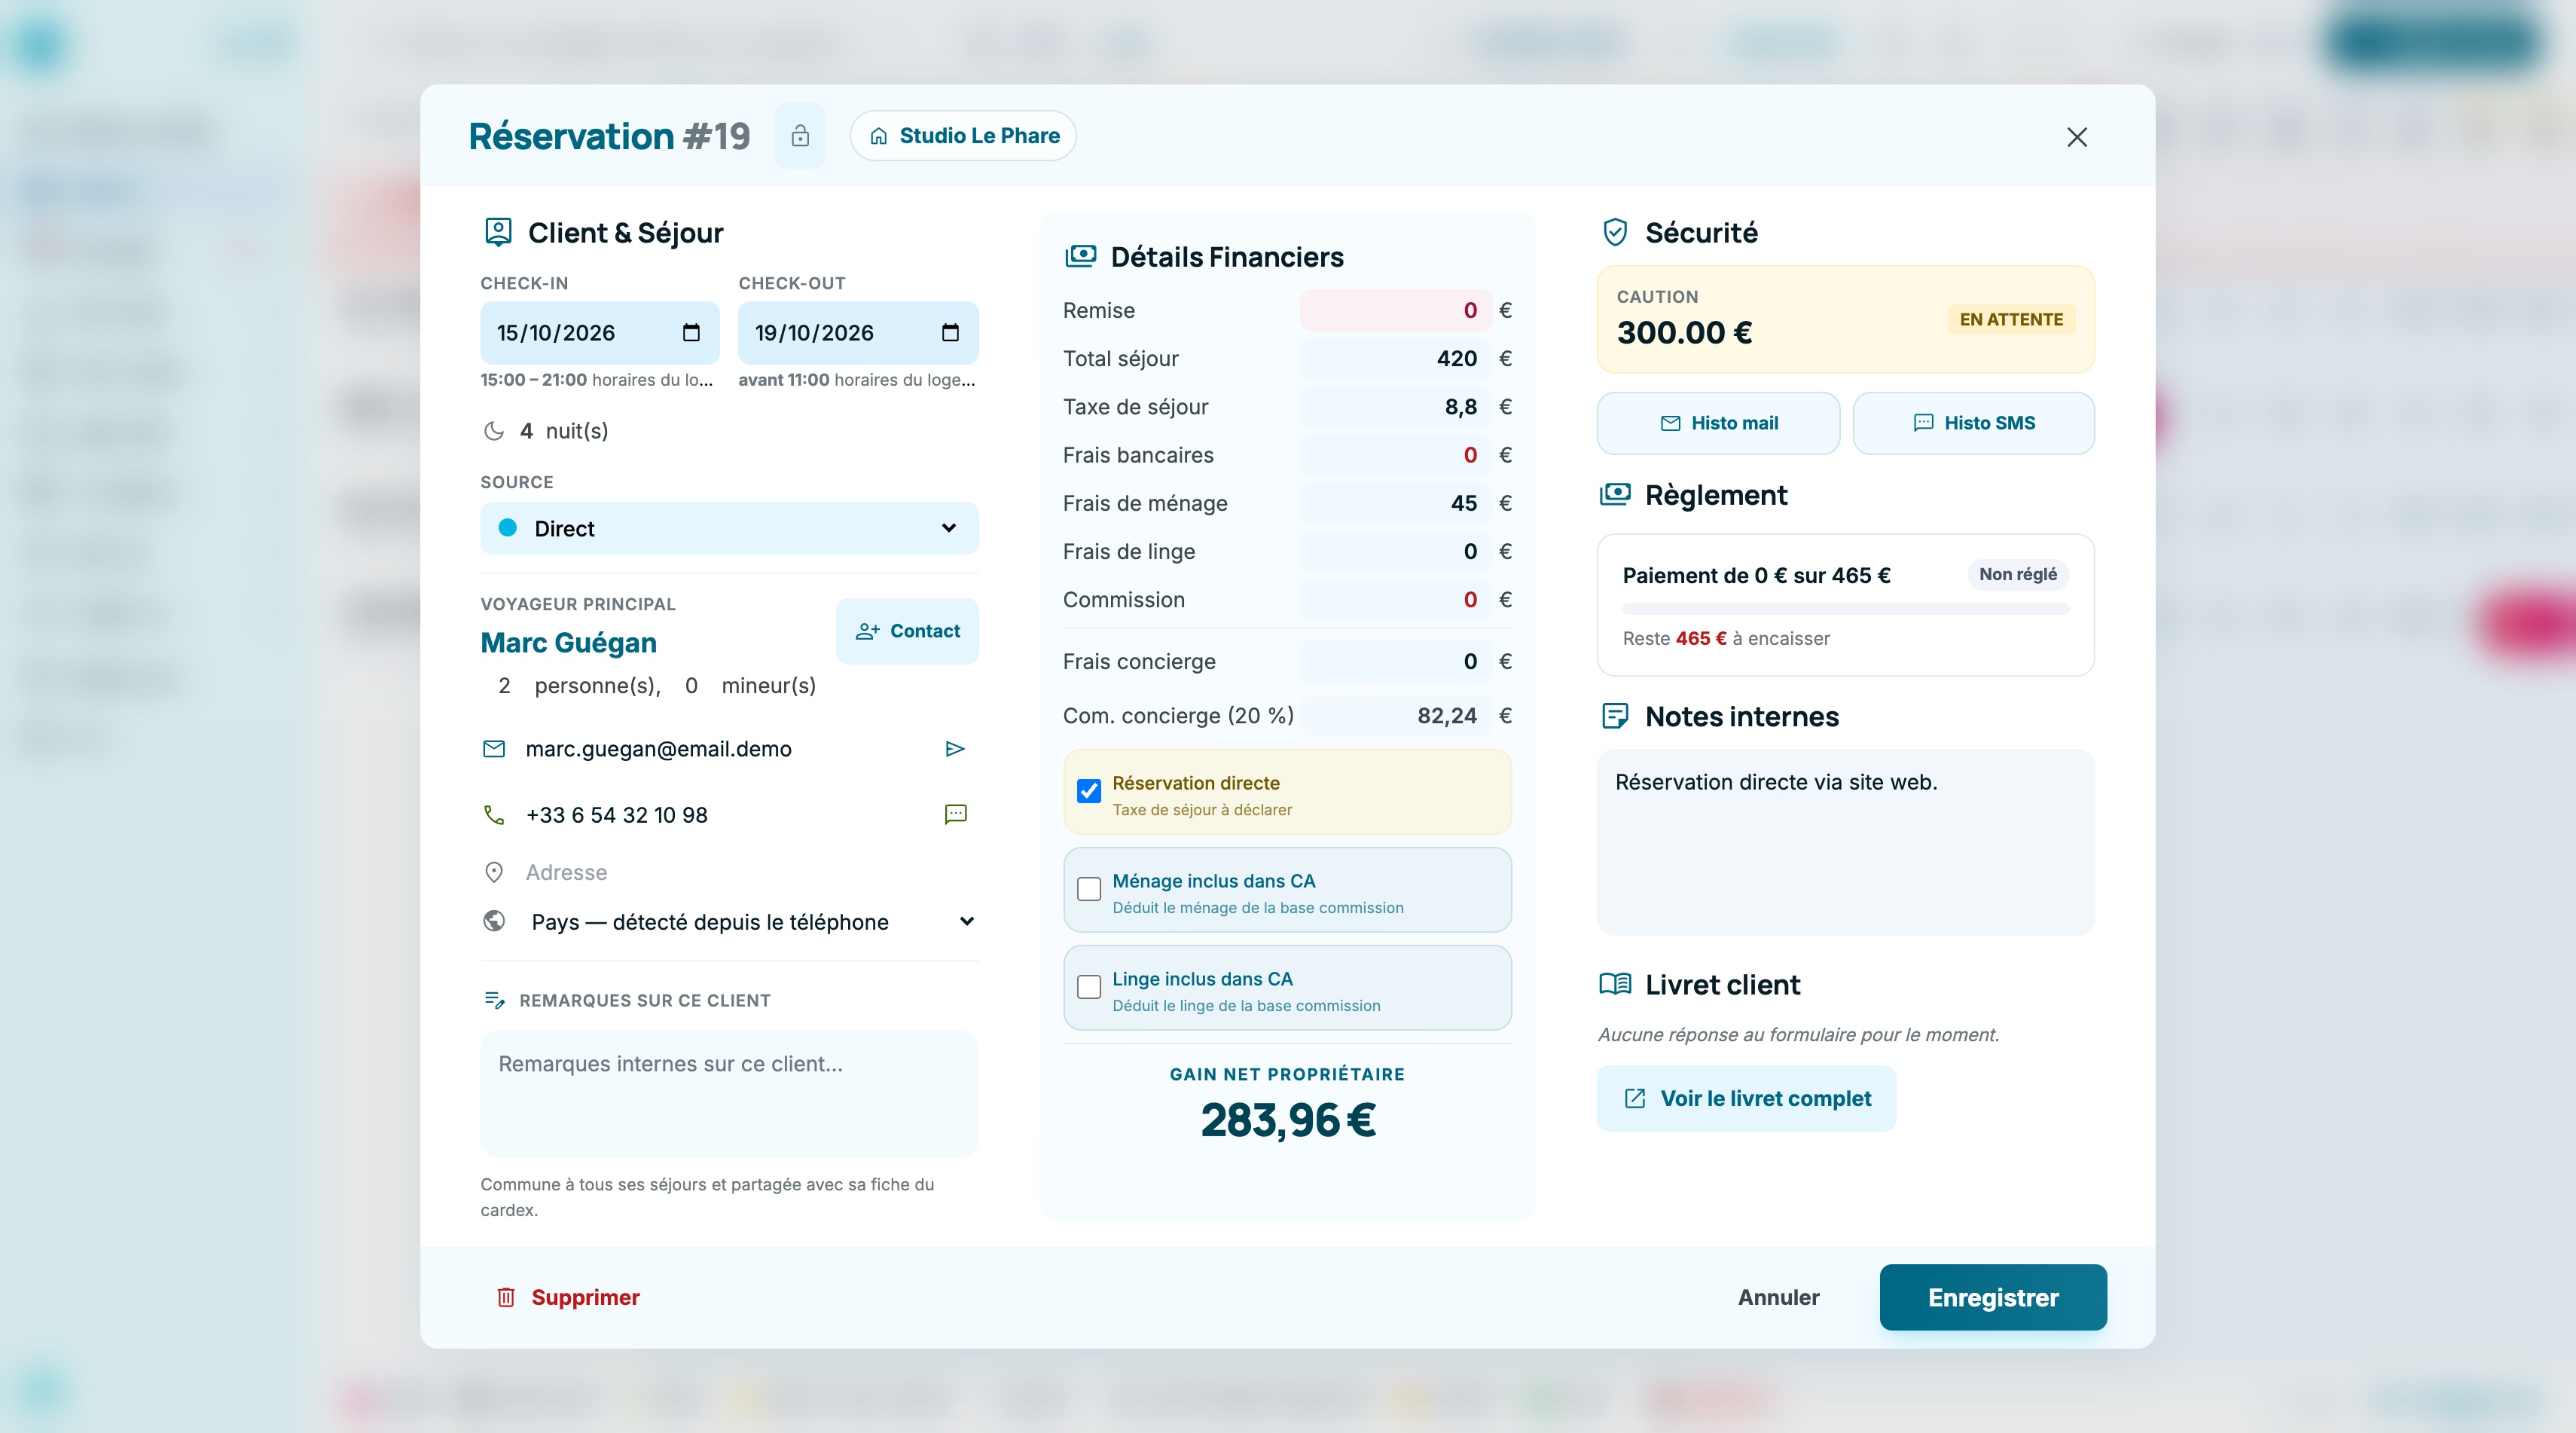Focus the Remarques internes sur ce client textarea
Image resolution: width=2576 pixels, height=1433 pixels.
point(729,1093)
